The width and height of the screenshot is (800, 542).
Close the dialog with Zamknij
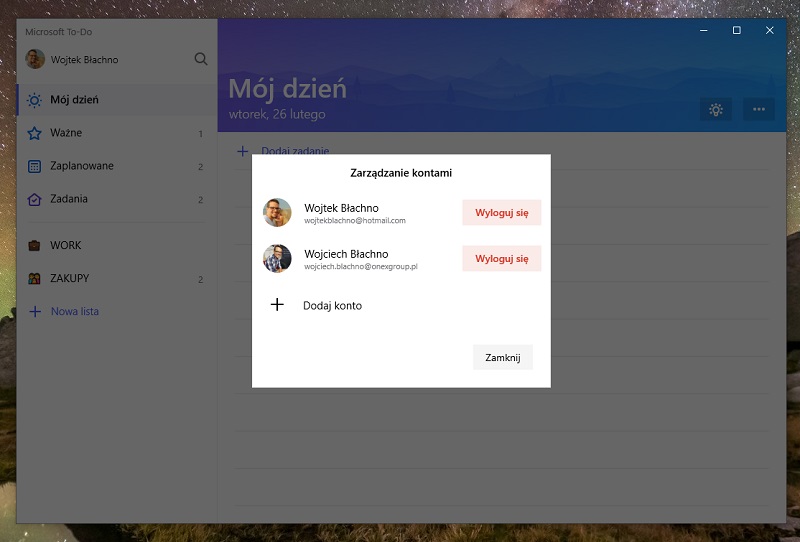tap(503, 357)
